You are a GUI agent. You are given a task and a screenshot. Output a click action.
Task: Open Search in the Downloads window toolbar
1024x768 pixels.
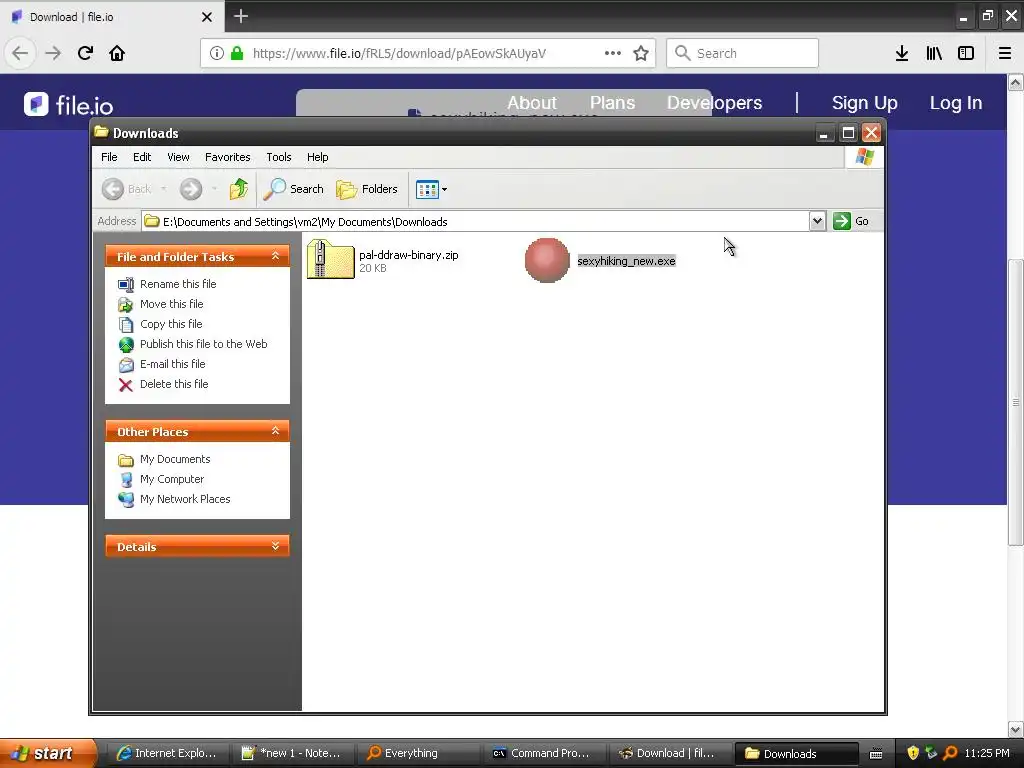coord(293,189)
